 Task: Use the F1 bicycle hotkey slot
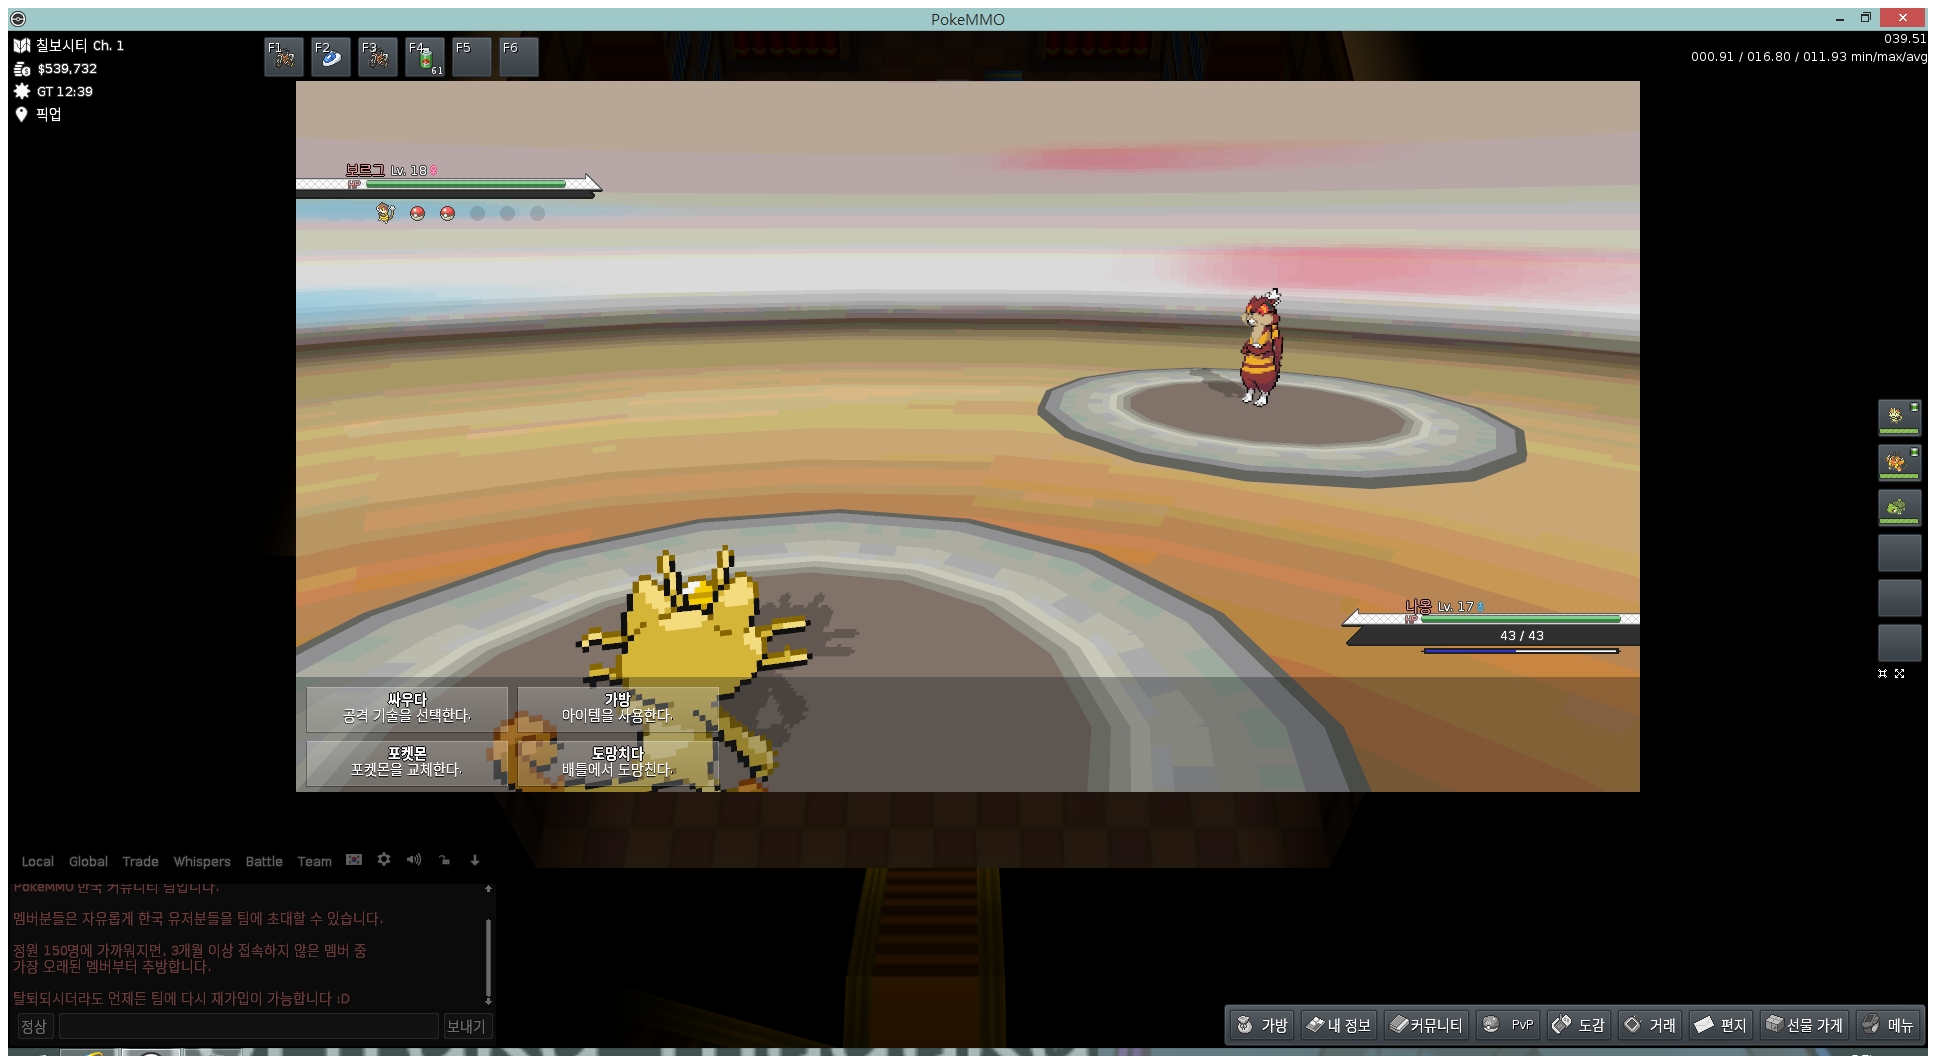click(x=284, y=57)
